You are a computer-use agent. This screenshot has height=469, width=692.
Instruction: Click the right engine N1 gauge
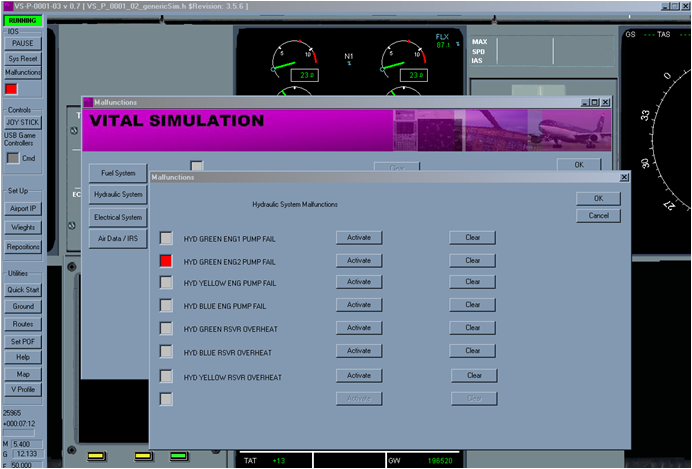point(404,61)
